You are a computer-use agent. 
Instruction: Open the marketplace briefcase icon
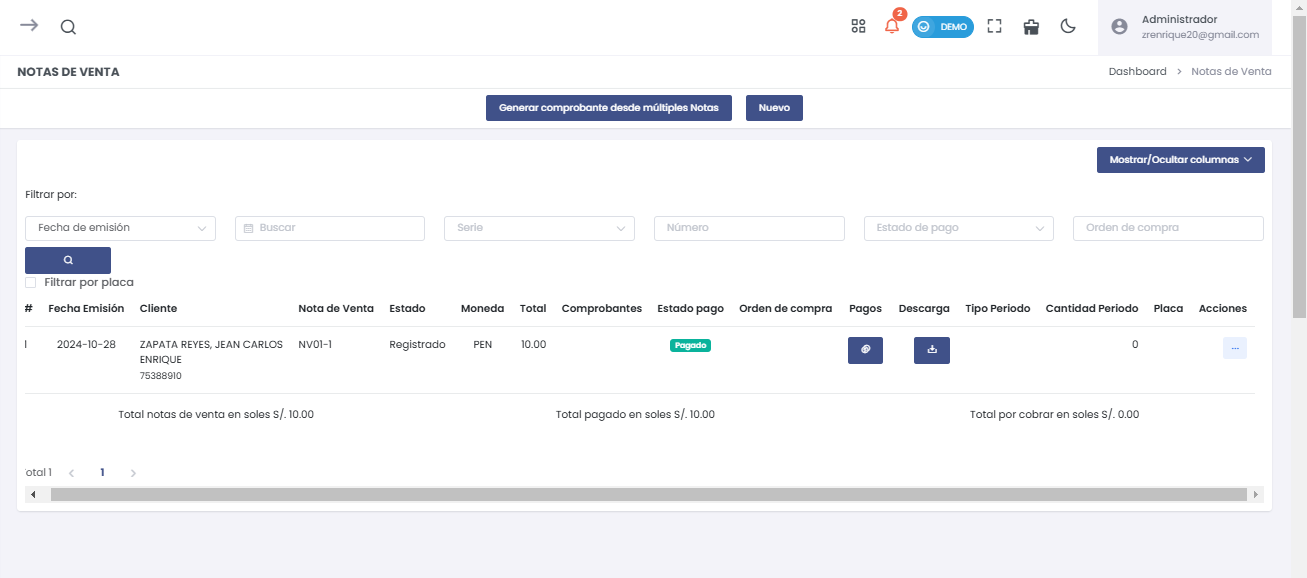(1031, 27)
